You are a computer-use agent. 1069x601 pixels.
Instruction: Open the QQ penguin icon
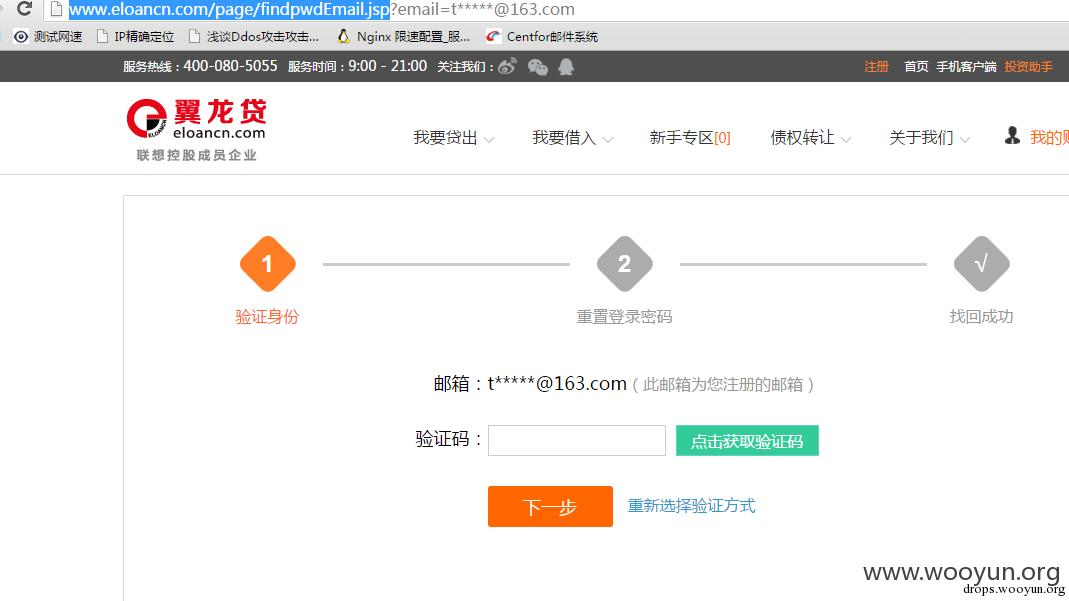tap(567, 67)
